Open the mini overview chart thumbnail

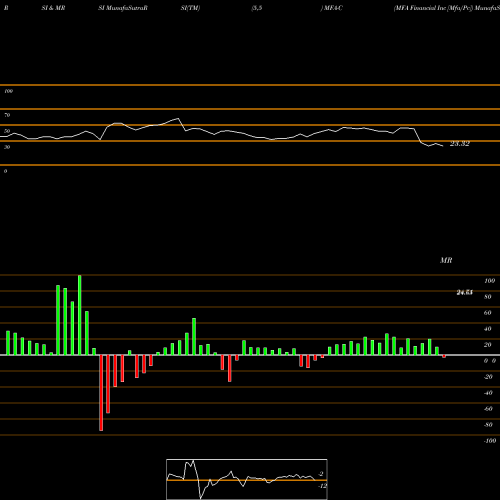click(247, 479)
